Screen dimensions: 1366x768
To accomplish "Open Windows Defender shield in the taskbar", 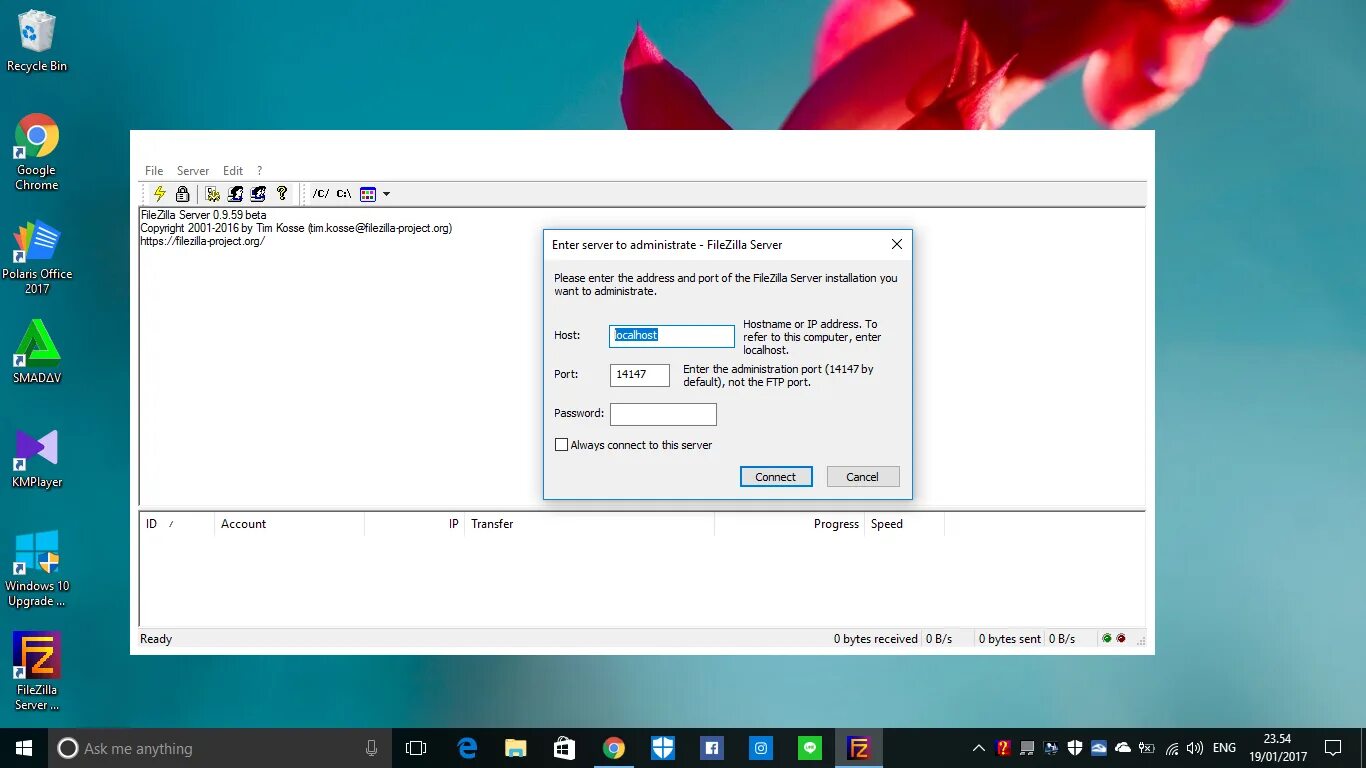I will pyautogui.click(x=663, y=748).
